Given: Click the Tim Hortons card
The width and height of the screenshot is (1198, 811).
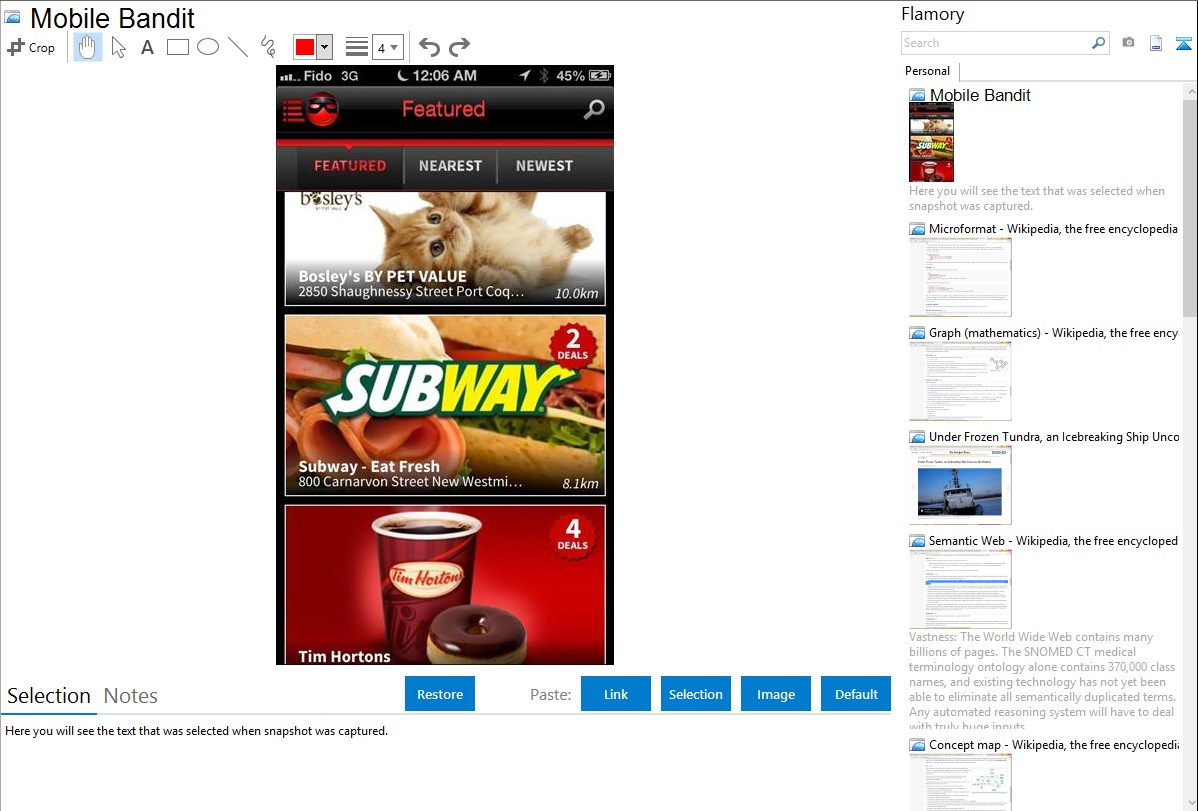Looking at the screenshot, I should pyautogui.click(x=445, y=585).
